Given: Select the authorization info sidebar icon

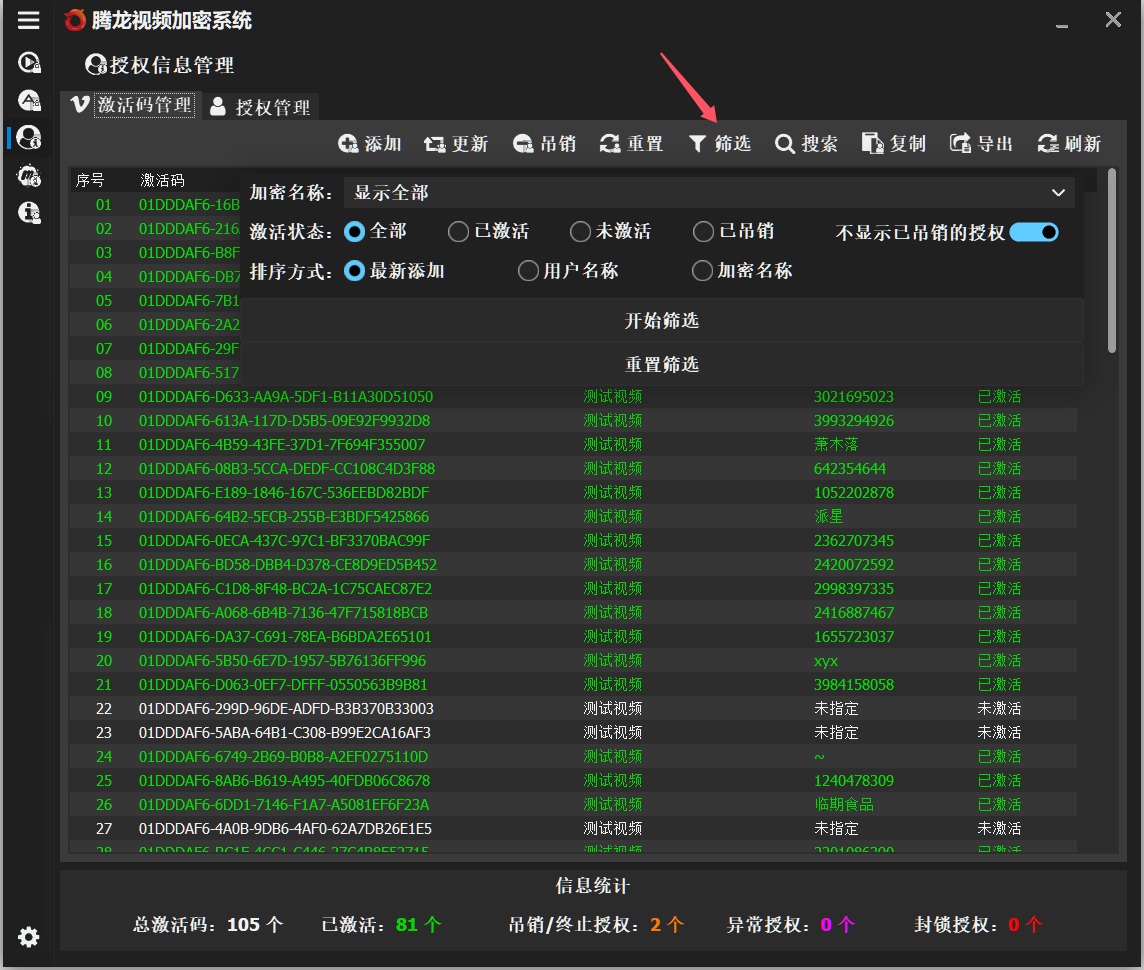Looking at the screenshot, I should (28, 137).
